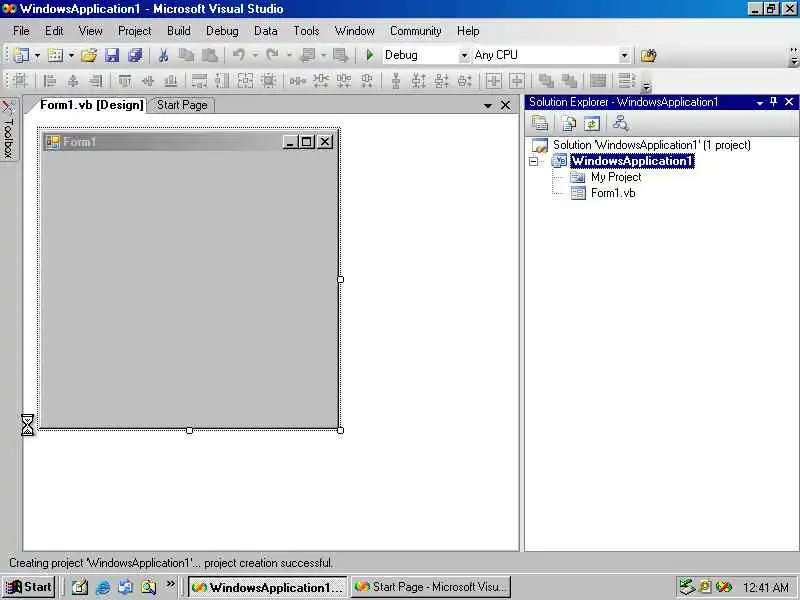Open the Solution Explorer window position dropdown

759,103
